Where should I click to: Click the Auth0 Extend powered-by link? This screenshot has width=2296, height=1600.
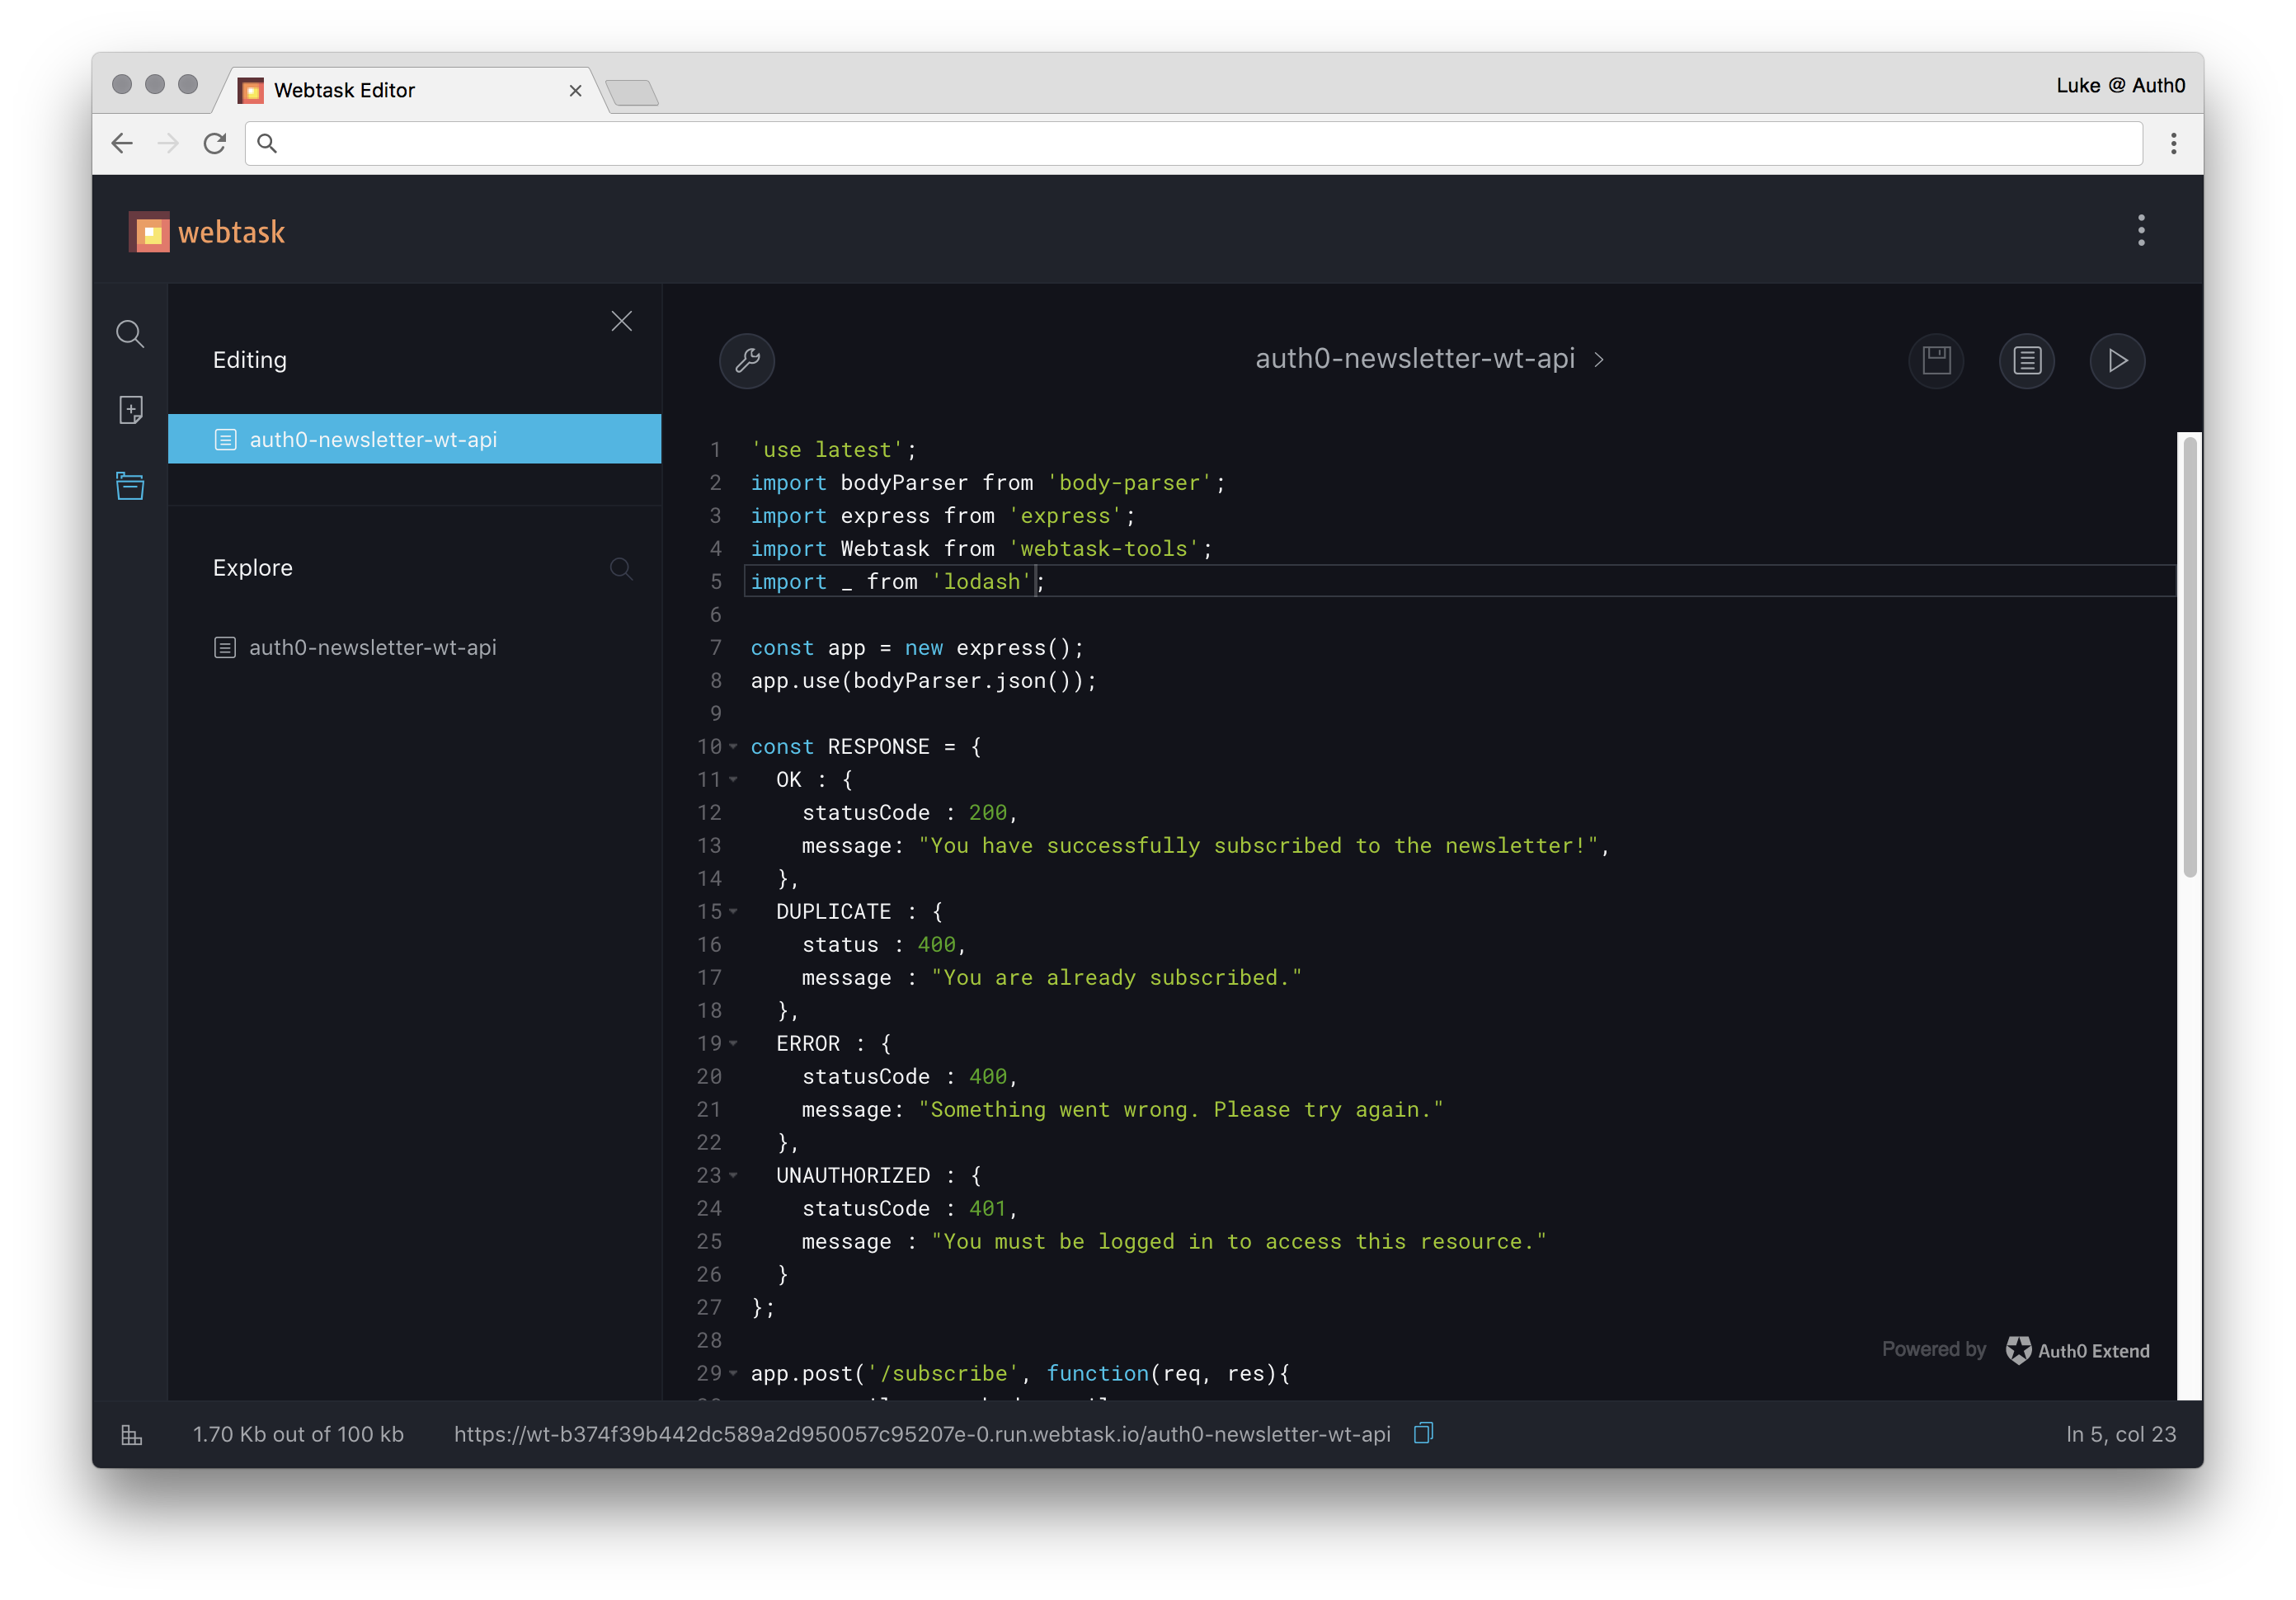coord(2078,1350)
